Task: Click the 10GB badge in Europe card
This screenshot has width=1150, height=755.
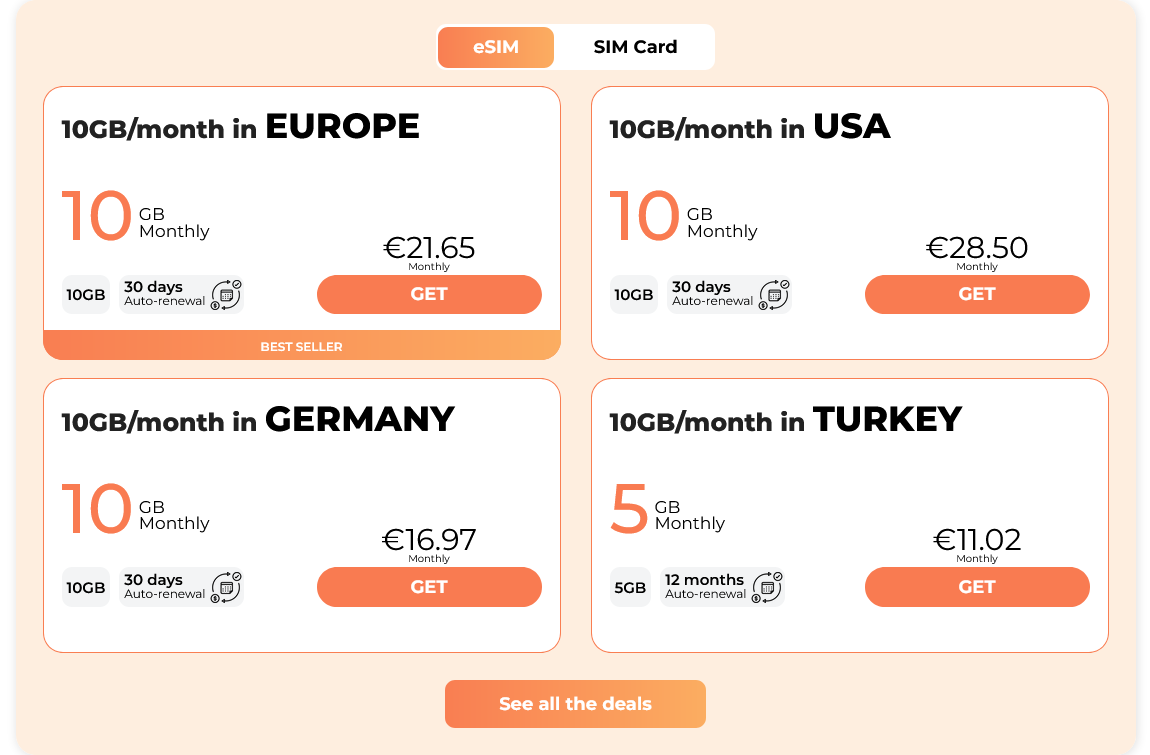Action: click(86, 295)
